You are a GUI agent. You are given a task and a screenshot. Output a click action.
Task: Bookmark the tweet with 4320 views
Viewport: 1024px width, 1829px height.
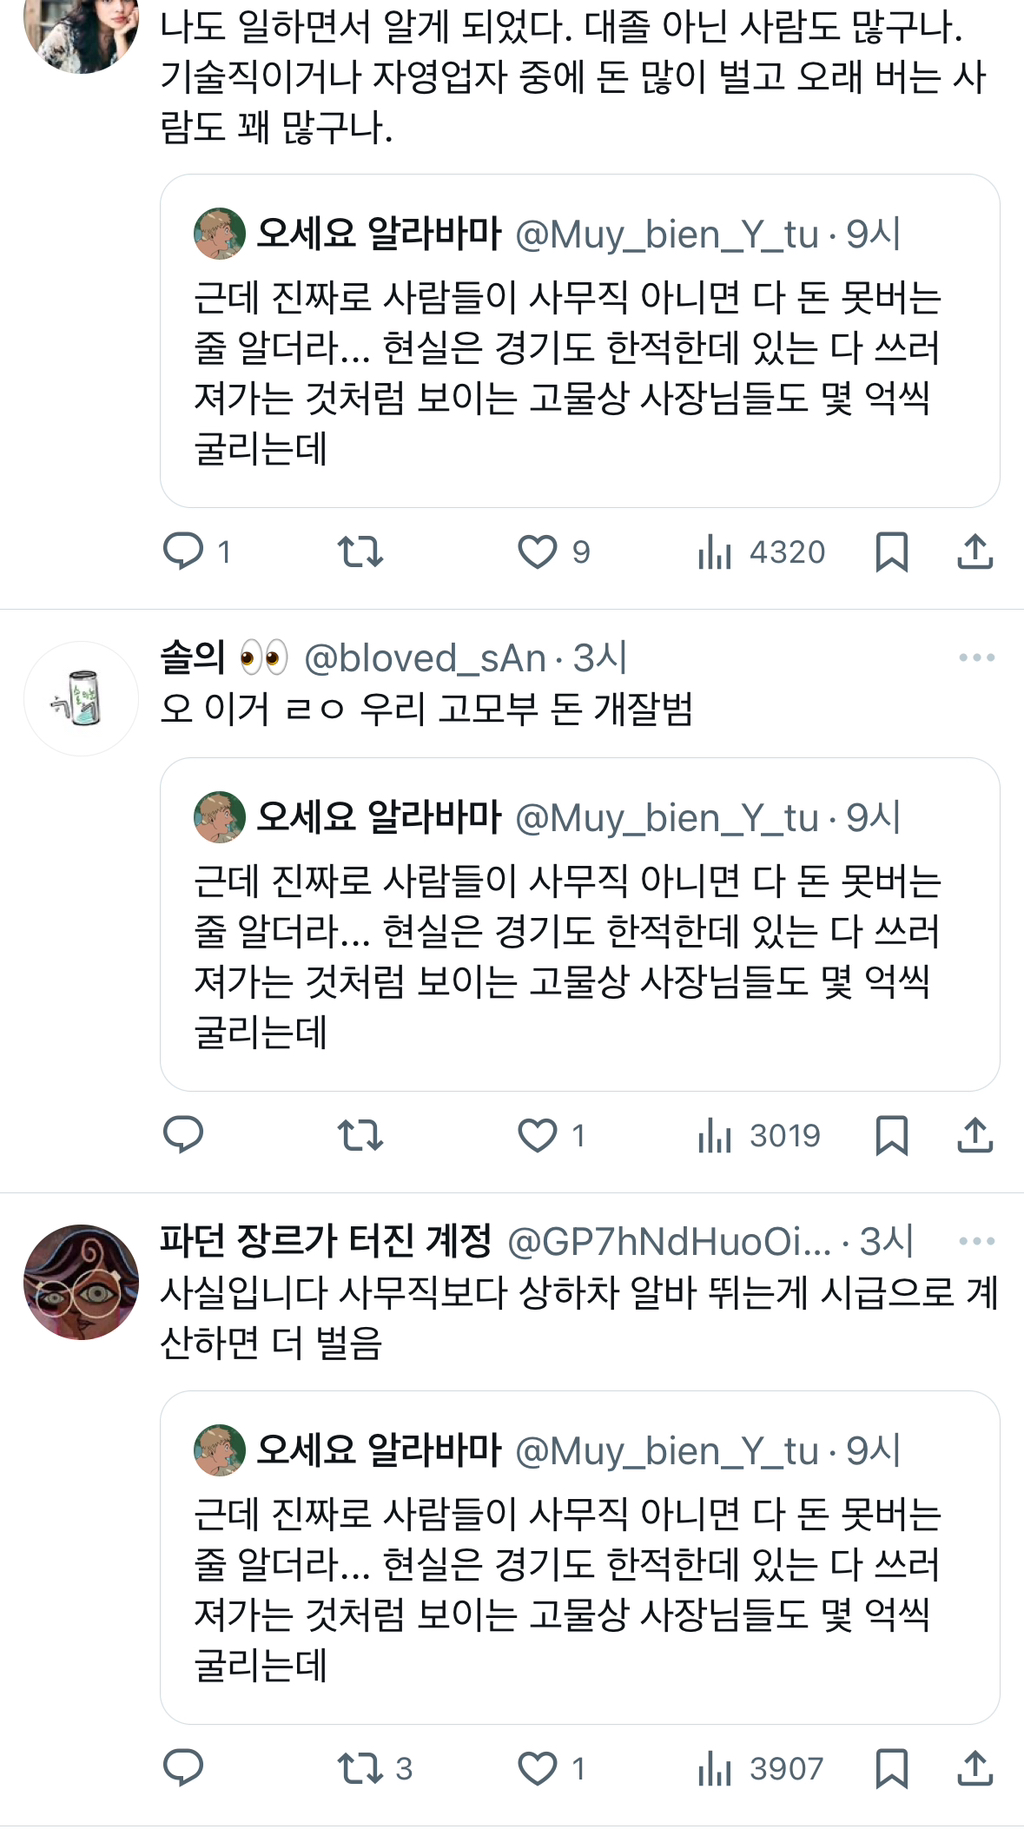tap(891, 551)
